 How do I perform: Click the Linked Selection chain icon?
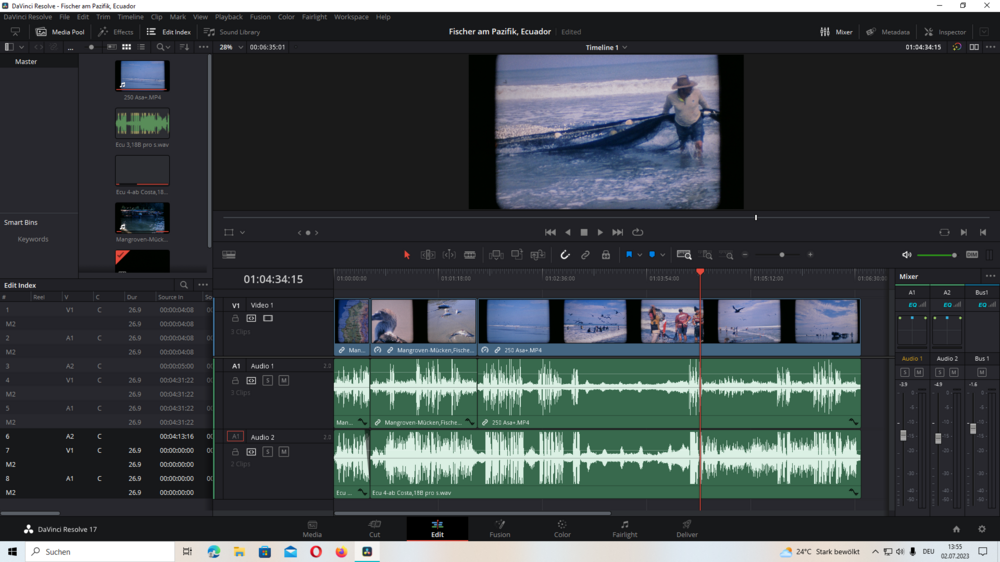click(585, 255)
